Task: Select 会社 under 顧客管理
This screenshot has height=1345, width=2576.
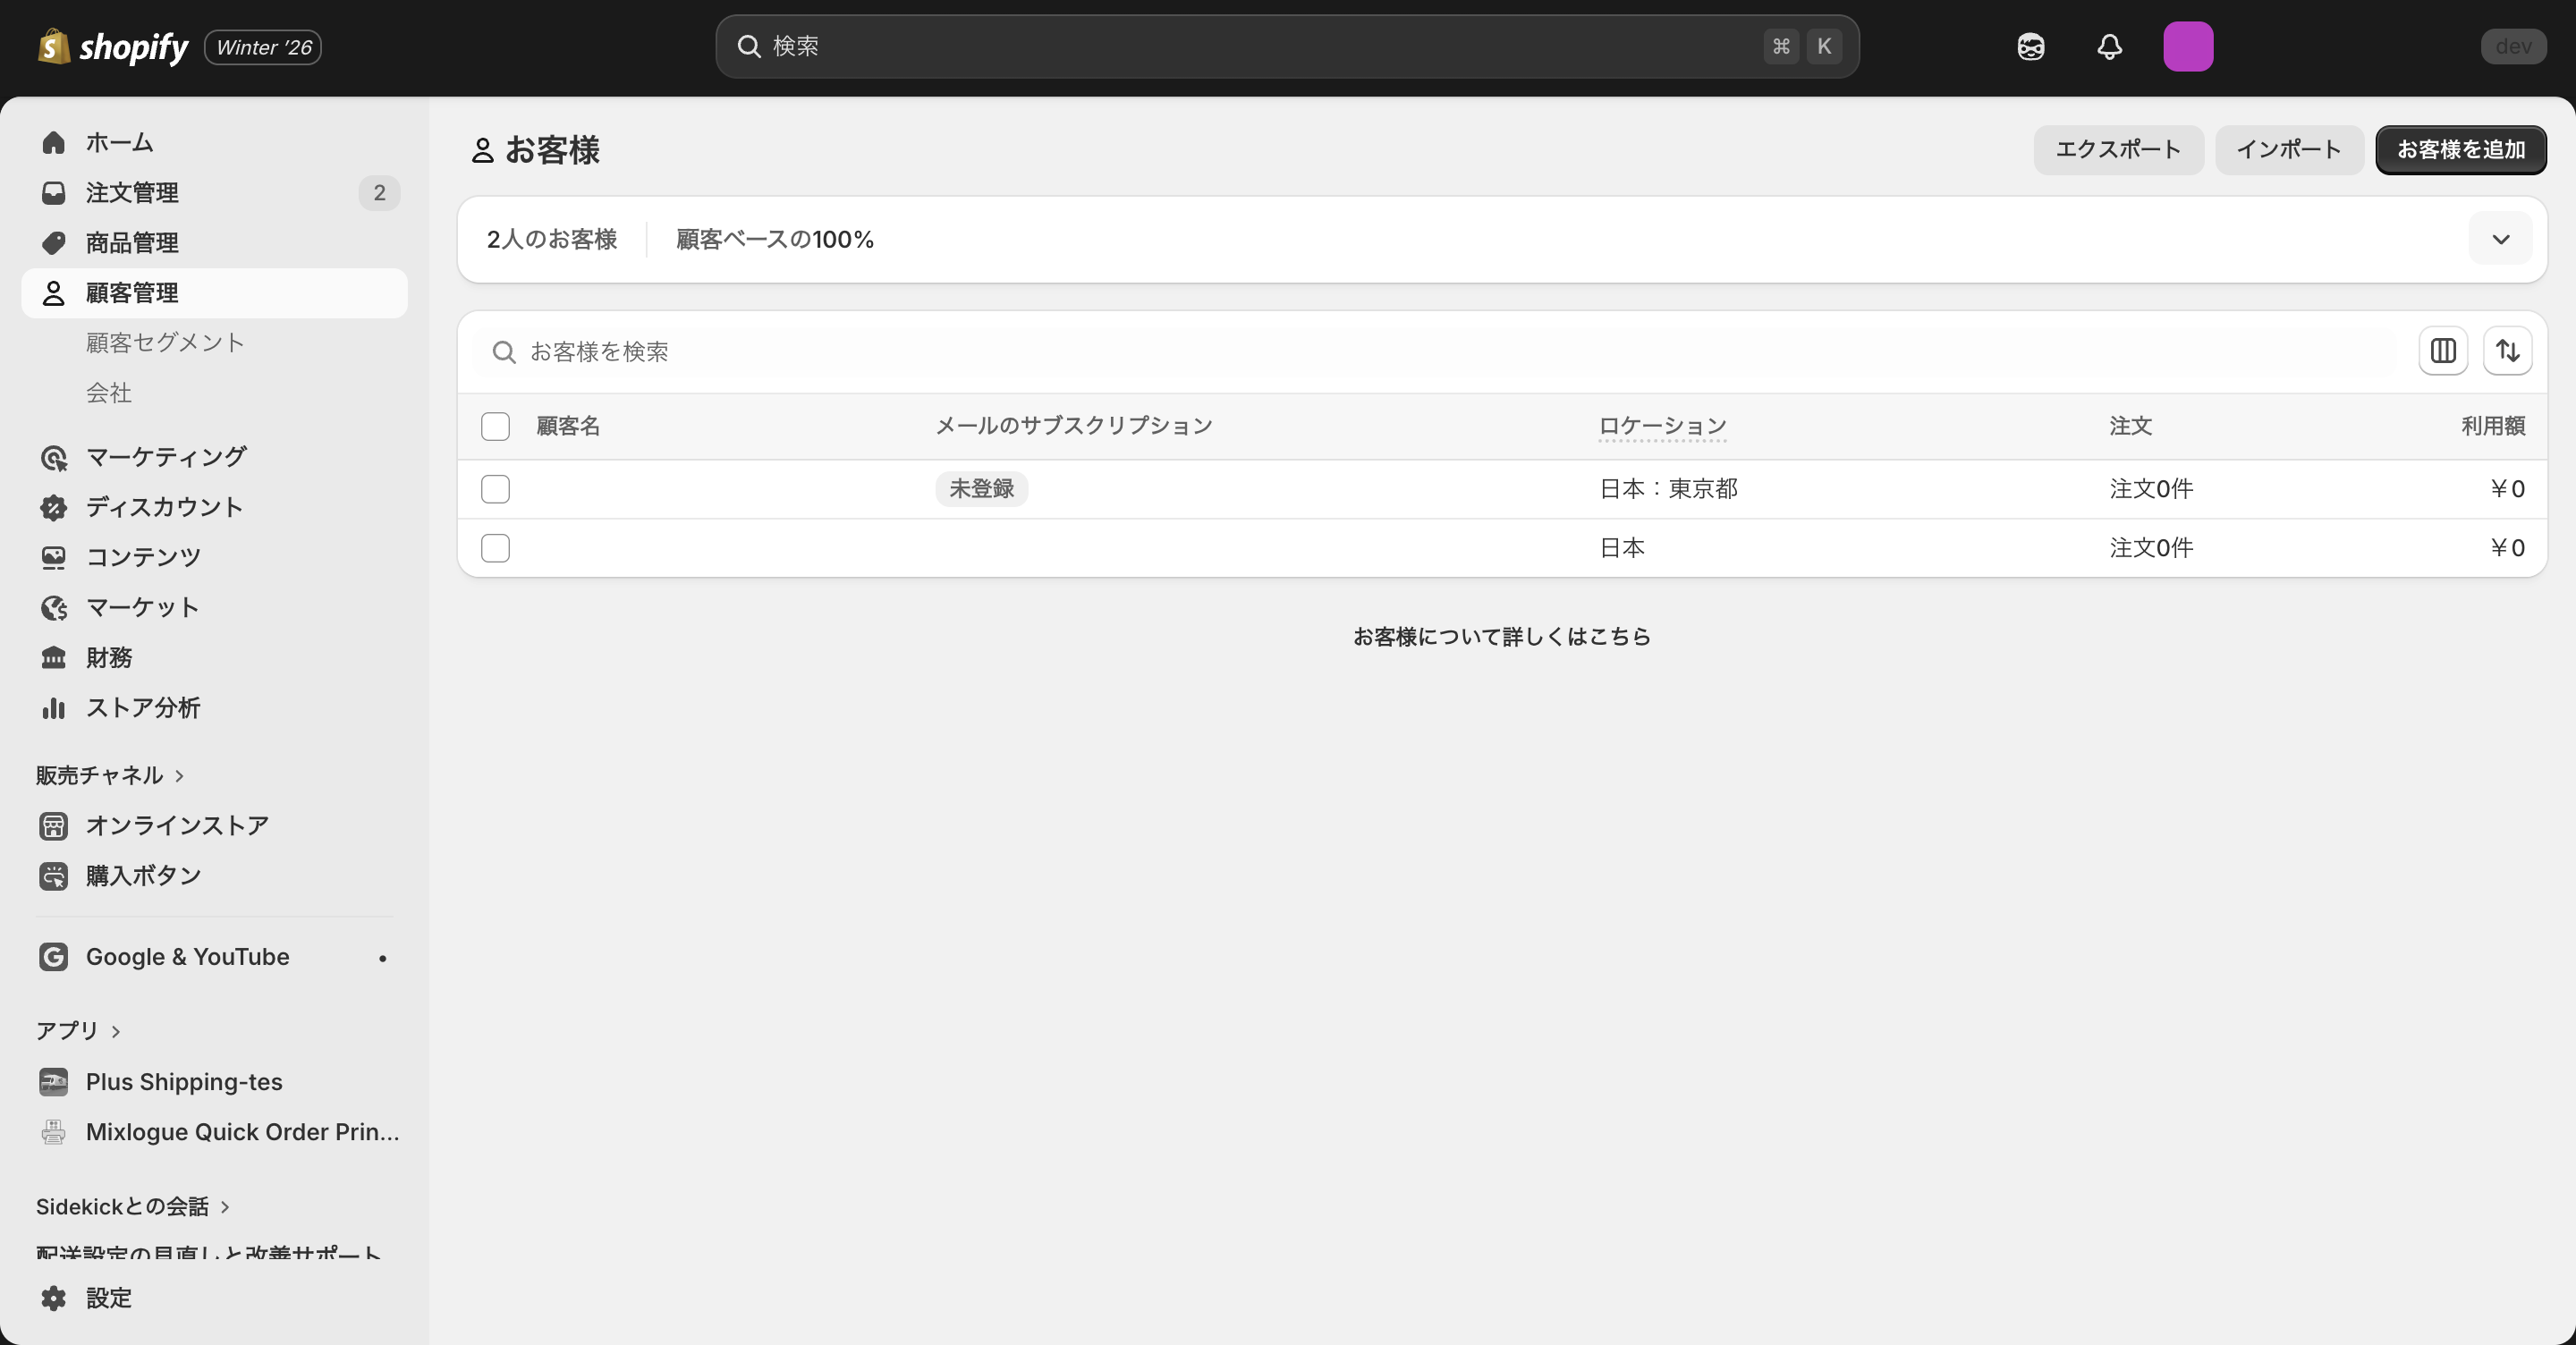Action: coord(110,392)
